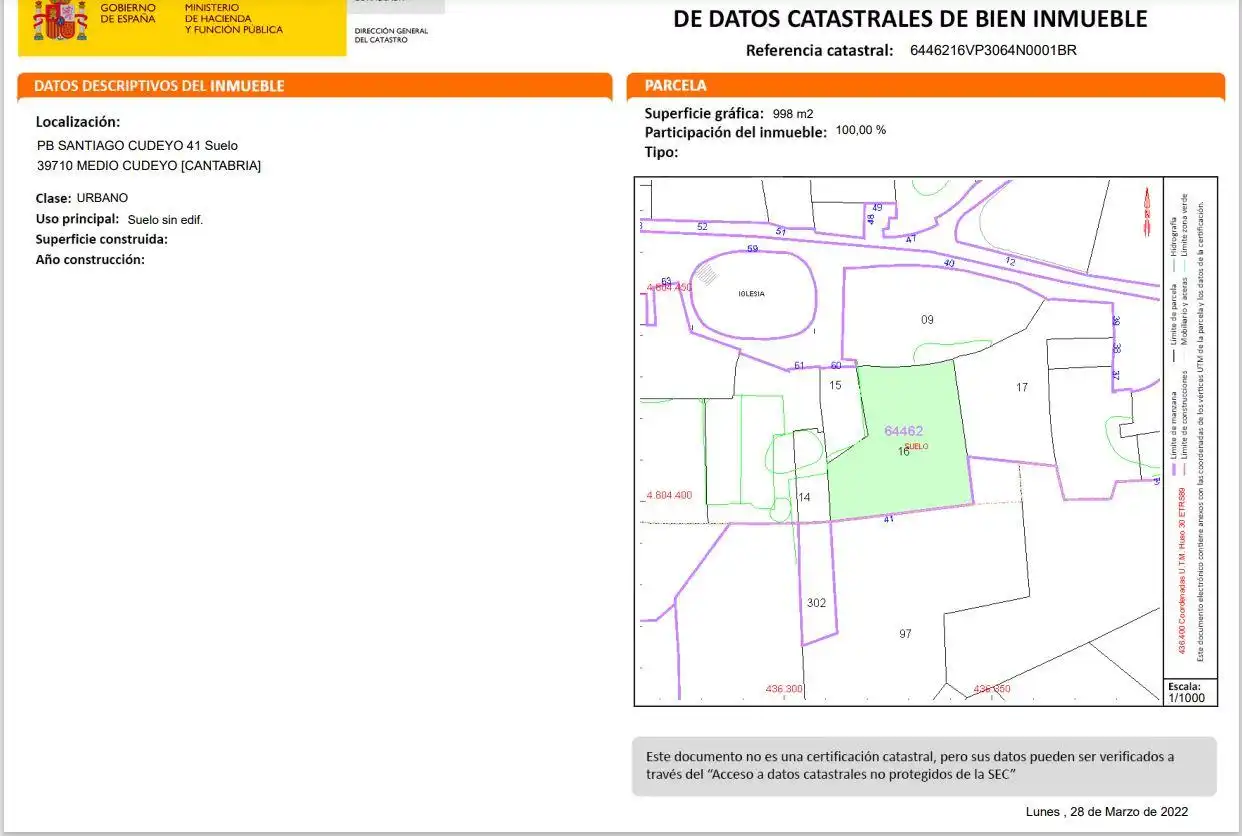1242x836 pixels.
Task: Click 'DIRECCIÓN GENERAL DEL CATASTRO' text
Action: click(x=391, y=35)
